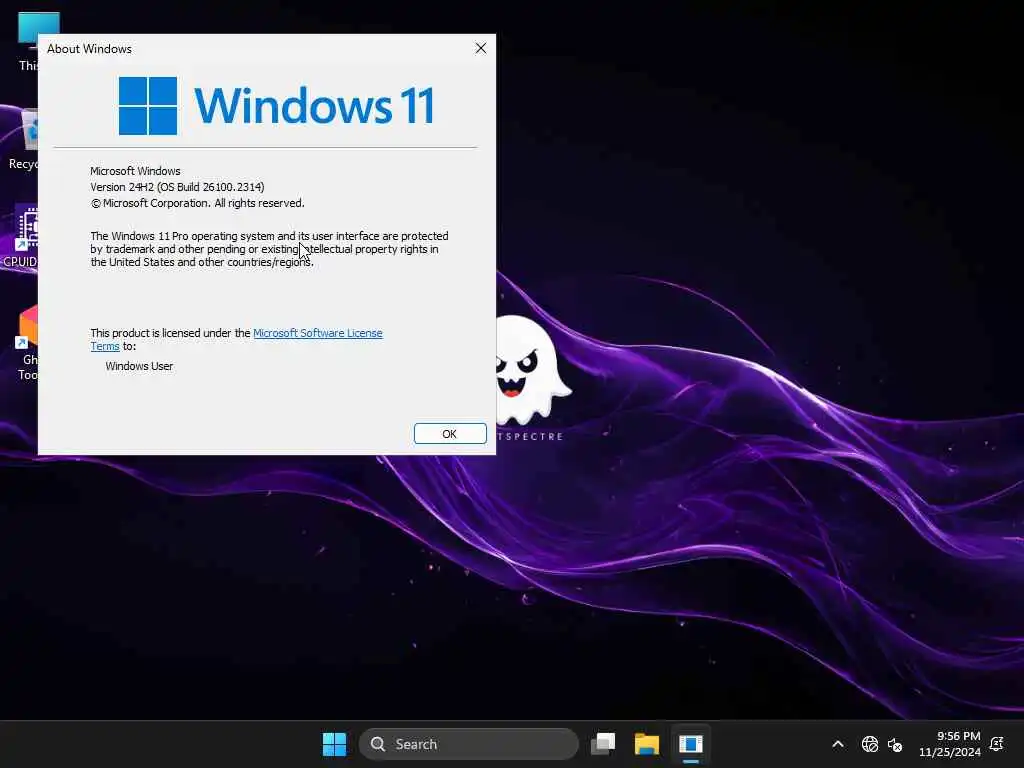Click the date 11/25/2024 in the taskbar
This screenshot has width=1024, height=768.
click(x=950, y=752)
